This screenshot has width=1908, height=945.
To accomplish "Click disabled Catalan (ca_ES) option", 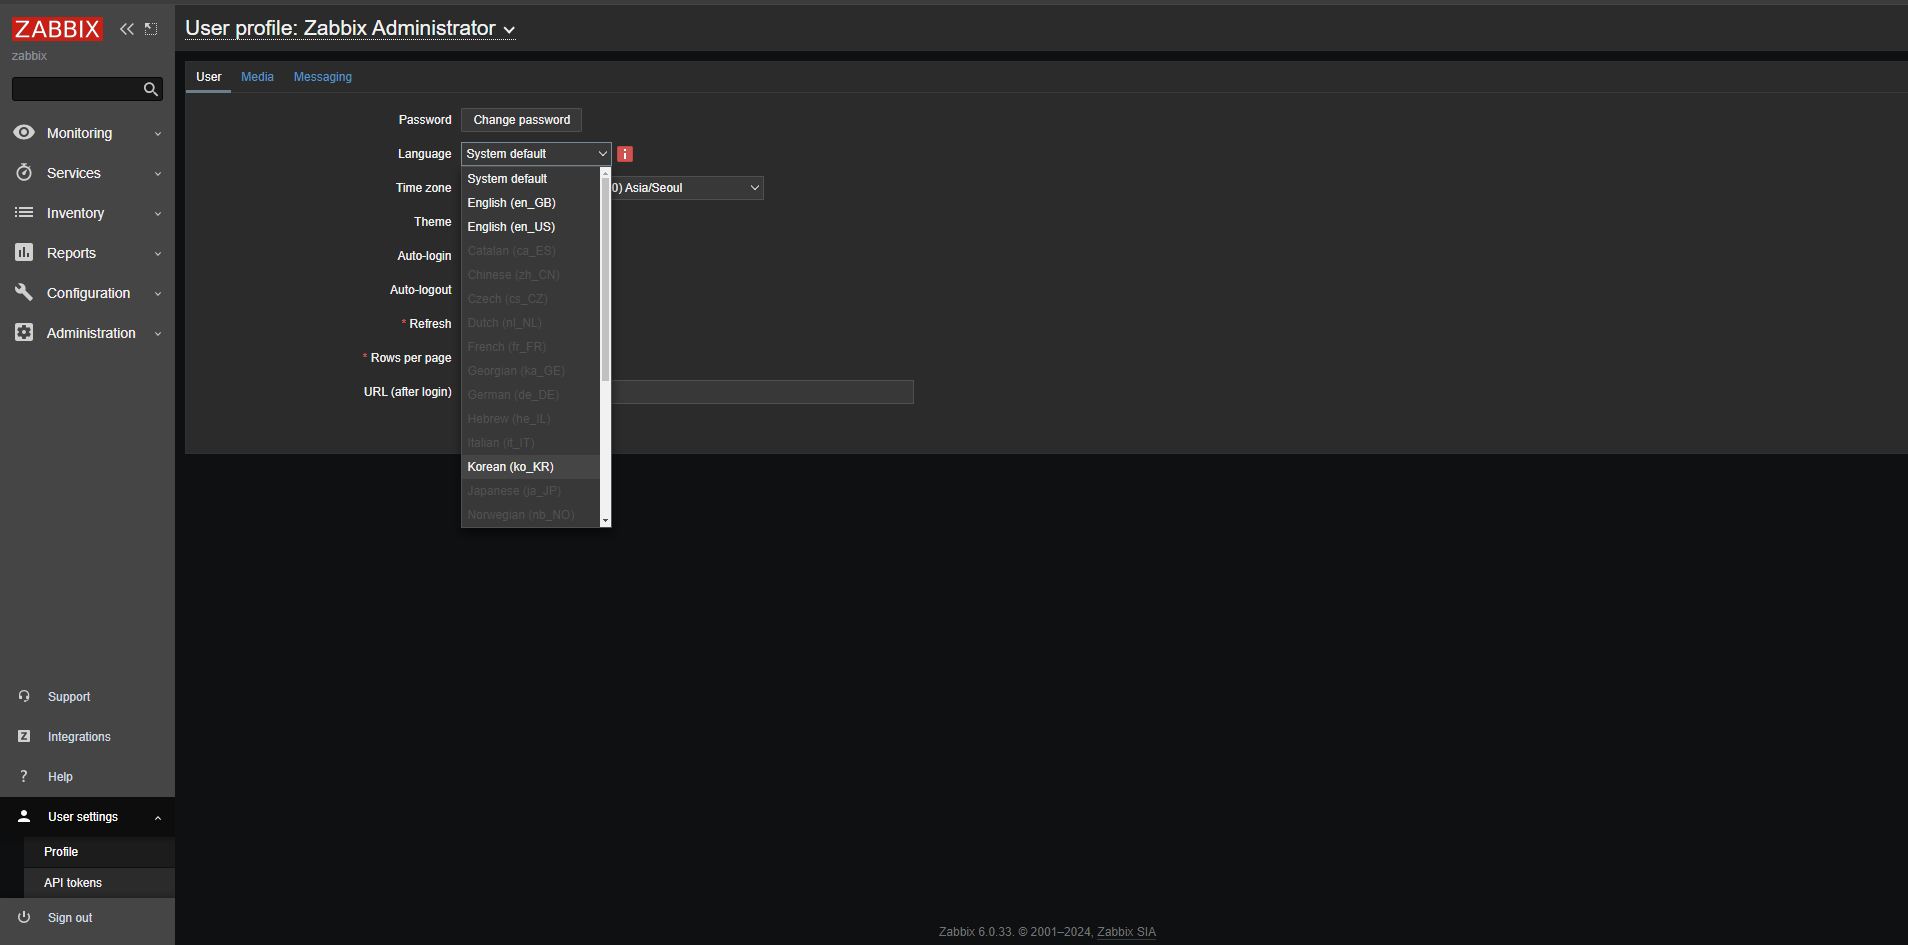I will [x=530, y=251].
